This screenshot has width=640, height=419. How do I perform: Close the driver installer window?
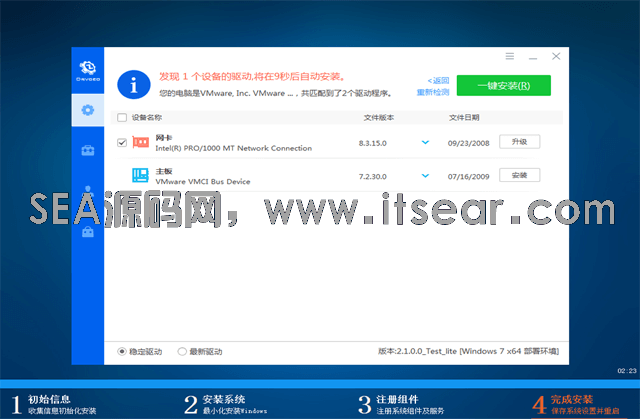pos(556,56)
